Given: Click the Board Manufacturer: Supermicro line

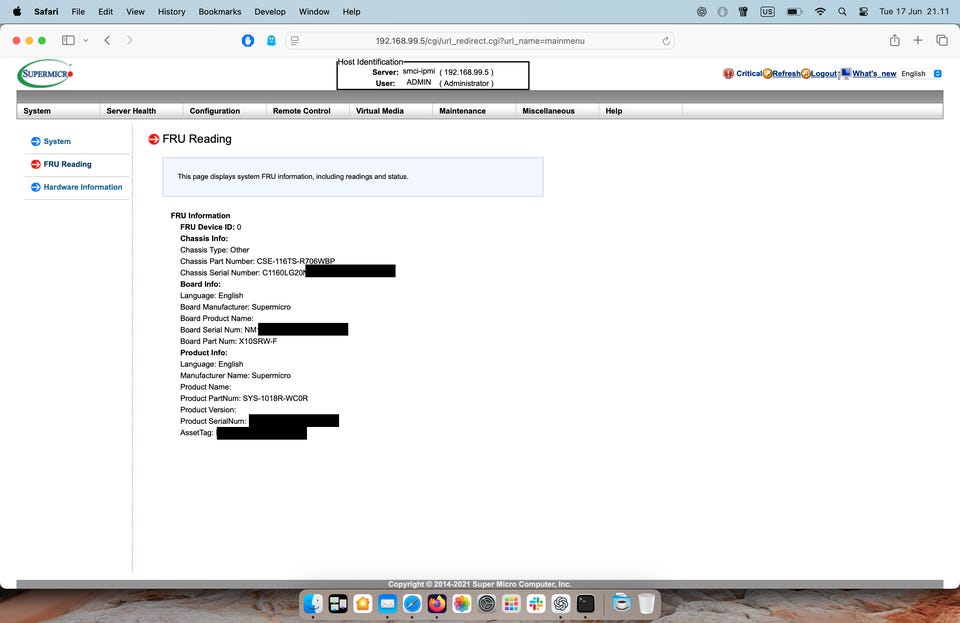Looking at the screenshot, I should point(235,307).
